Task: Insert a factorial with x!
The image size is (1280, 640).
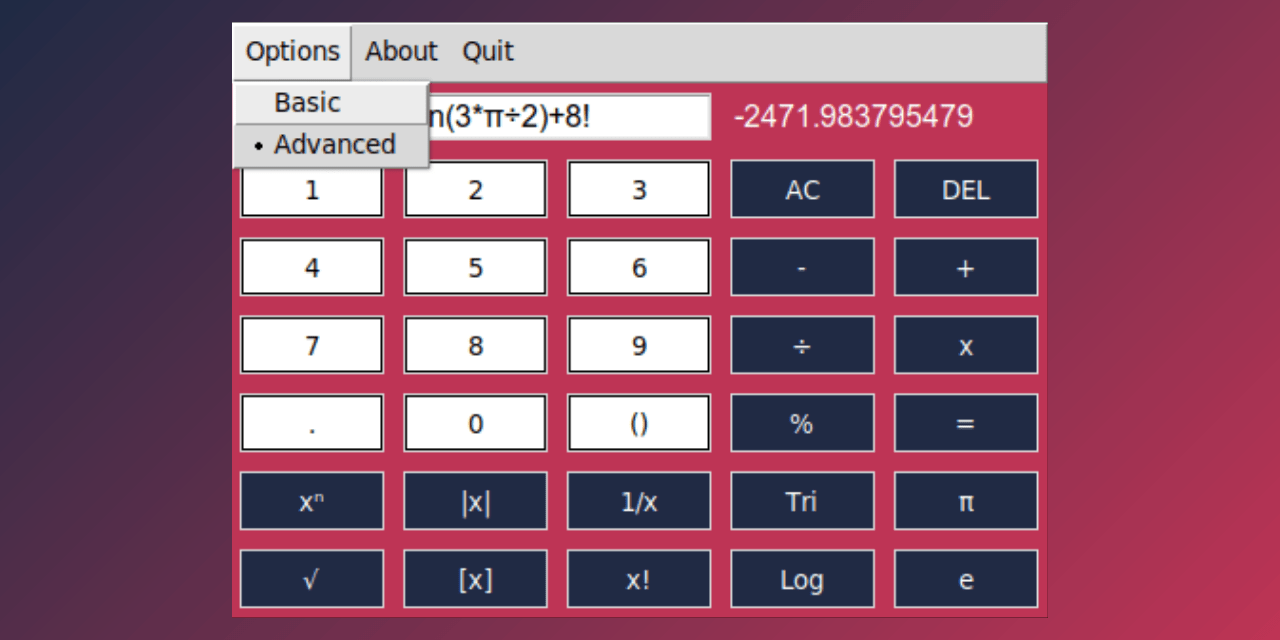Action: [x=638, y=579]
